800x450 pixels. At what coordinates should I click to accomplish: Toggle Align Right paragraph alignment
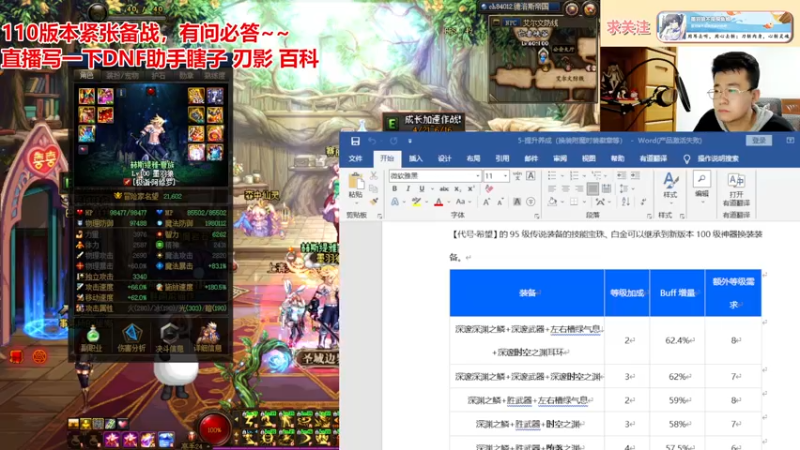click(579, 189)
